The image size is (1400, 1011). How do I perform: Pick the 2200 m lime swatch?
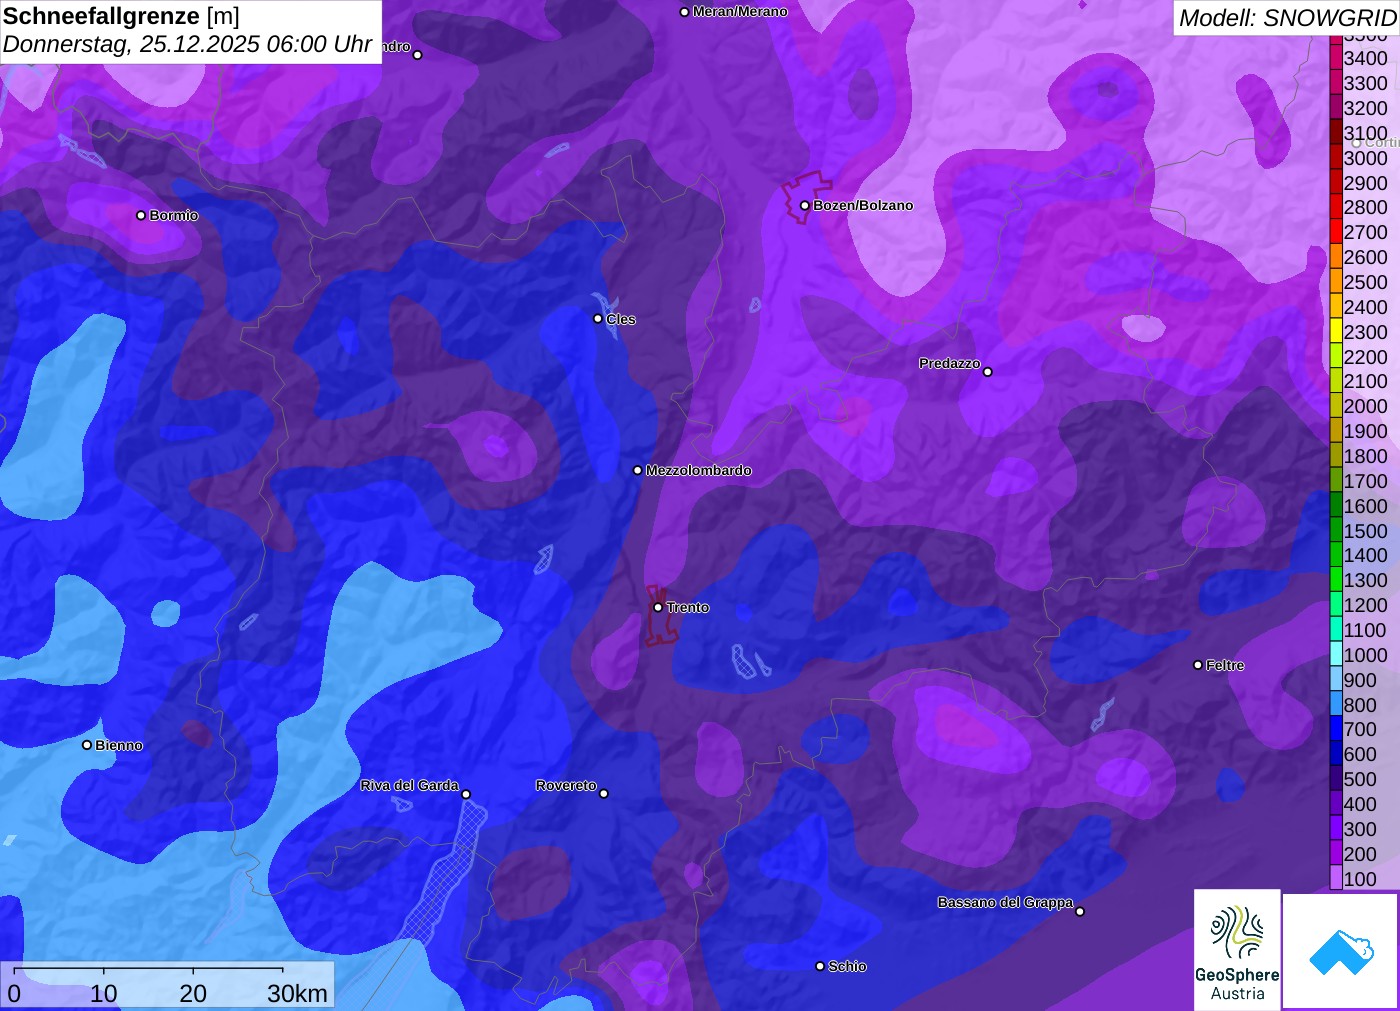coord(1335,357)
